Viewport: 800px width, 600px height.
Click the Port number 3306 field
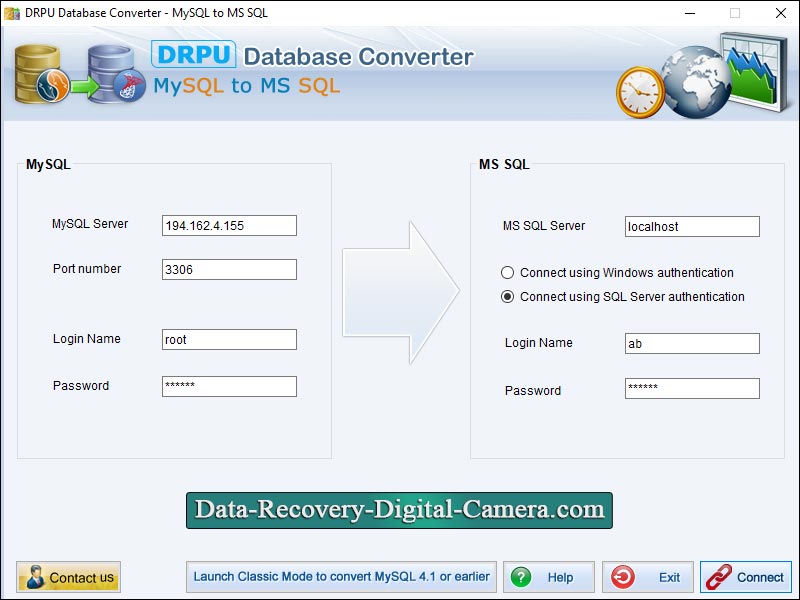coord(228,269)
